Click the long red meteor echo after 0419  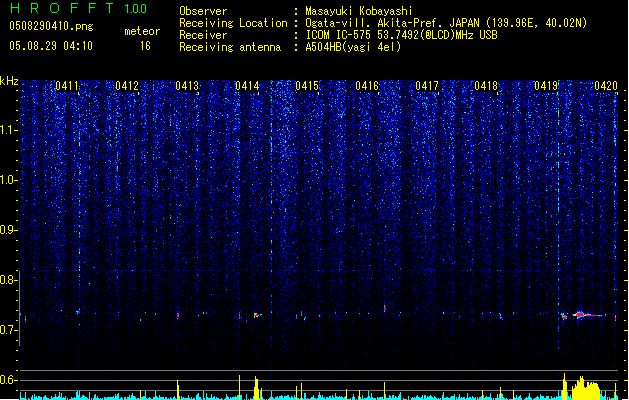click(x=589, y=315)
